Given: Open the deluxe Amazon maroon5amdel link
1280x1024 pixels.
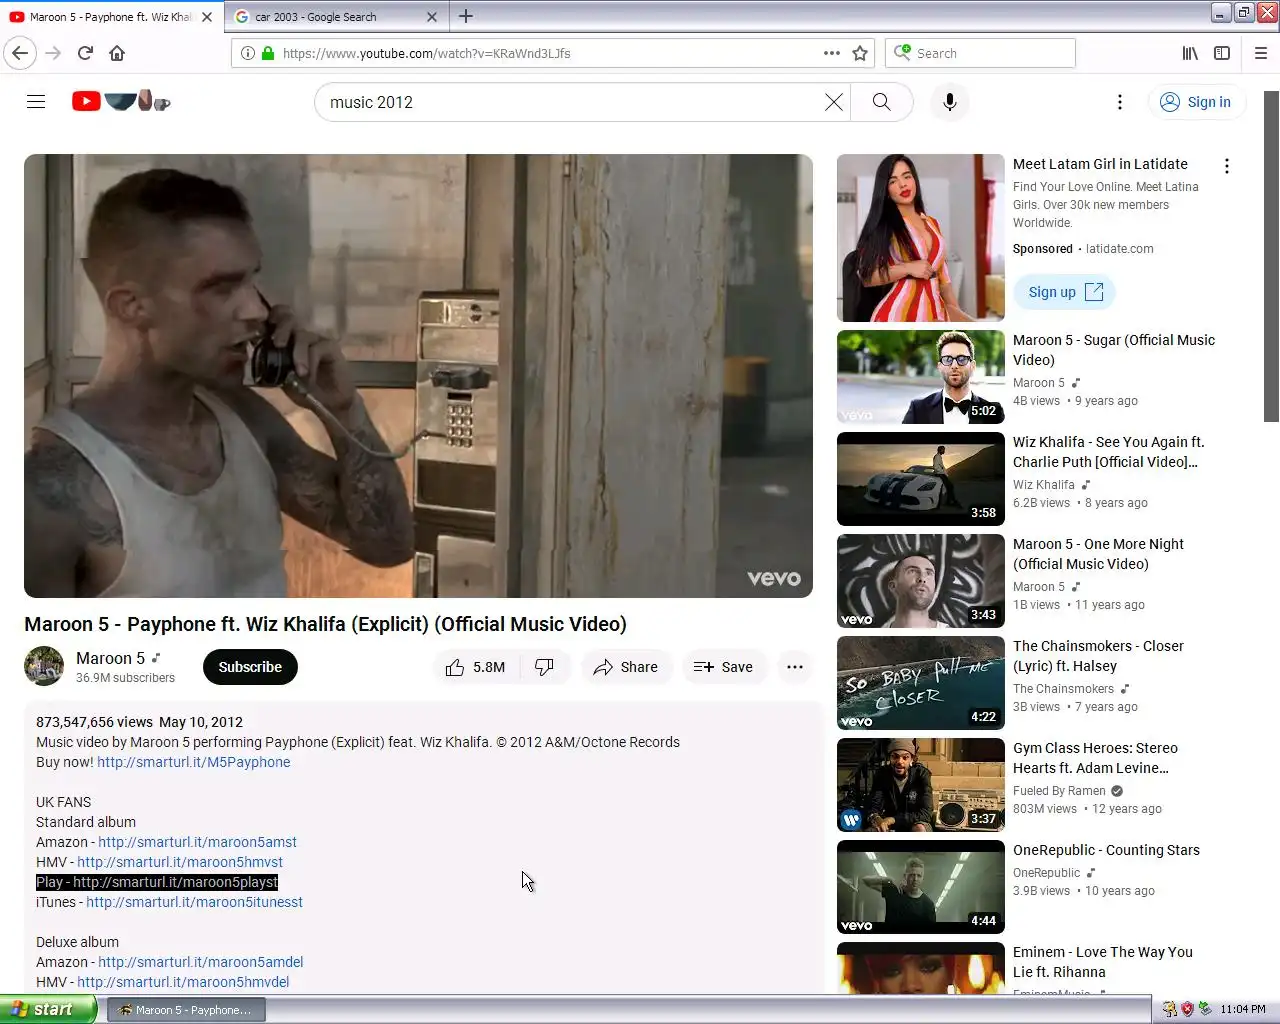Looking at the screenshot, I should point(200,962).
